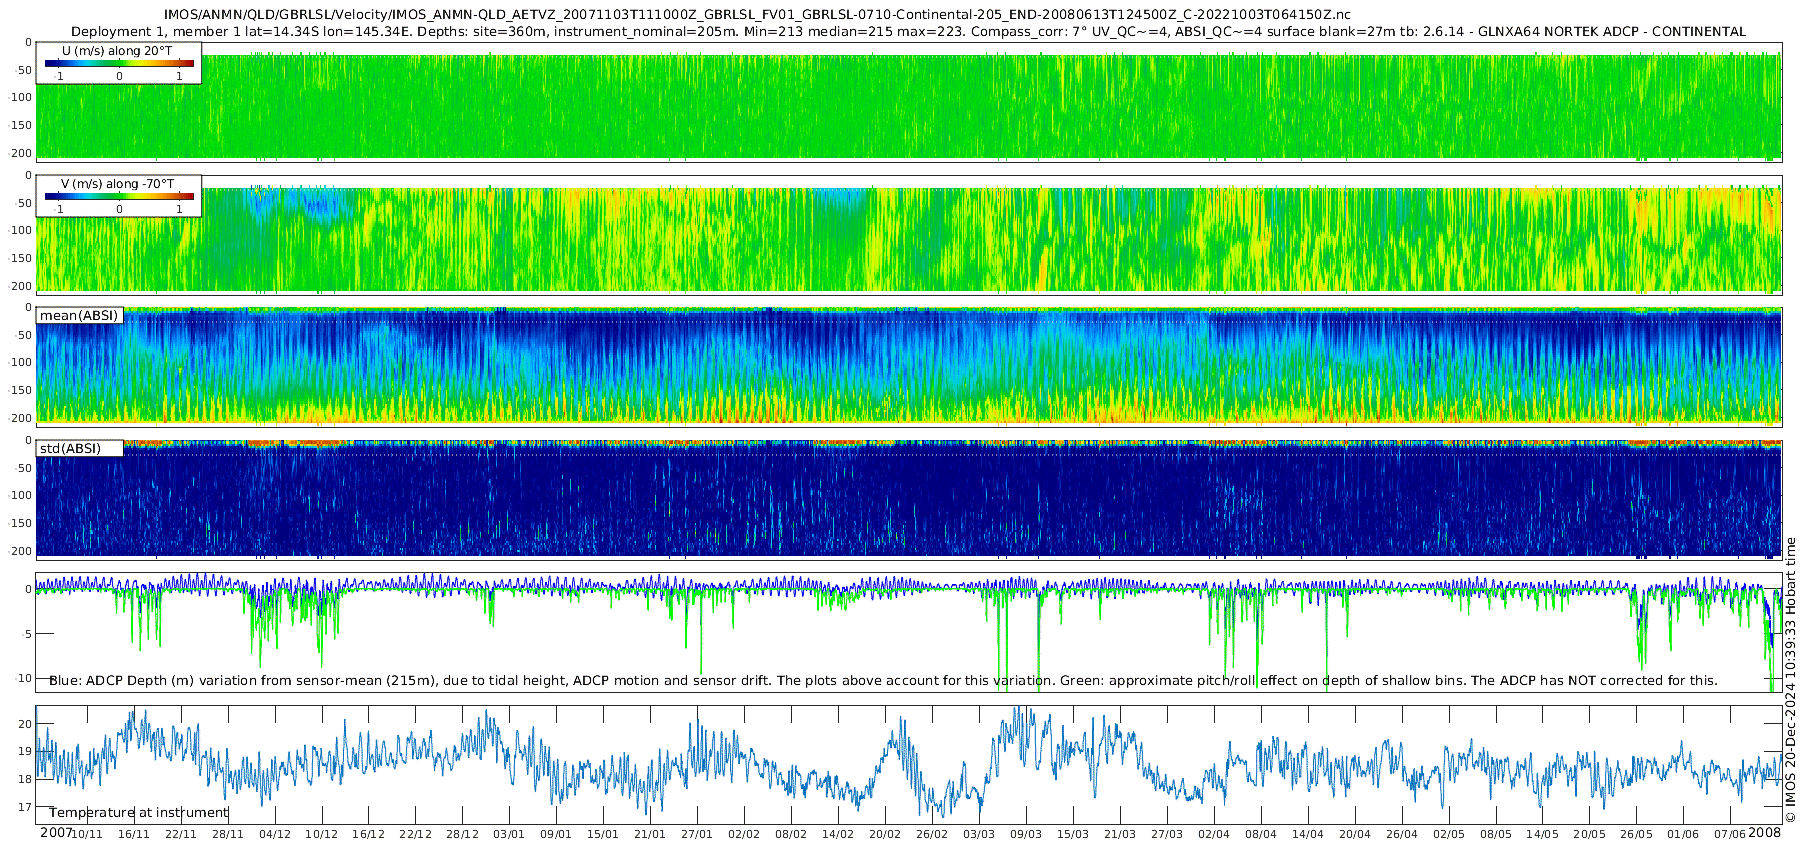The height and width of the screenshot is (850, 1800).
Task: Select the 09/03 date tick
Action: [x=1026, y=834]
